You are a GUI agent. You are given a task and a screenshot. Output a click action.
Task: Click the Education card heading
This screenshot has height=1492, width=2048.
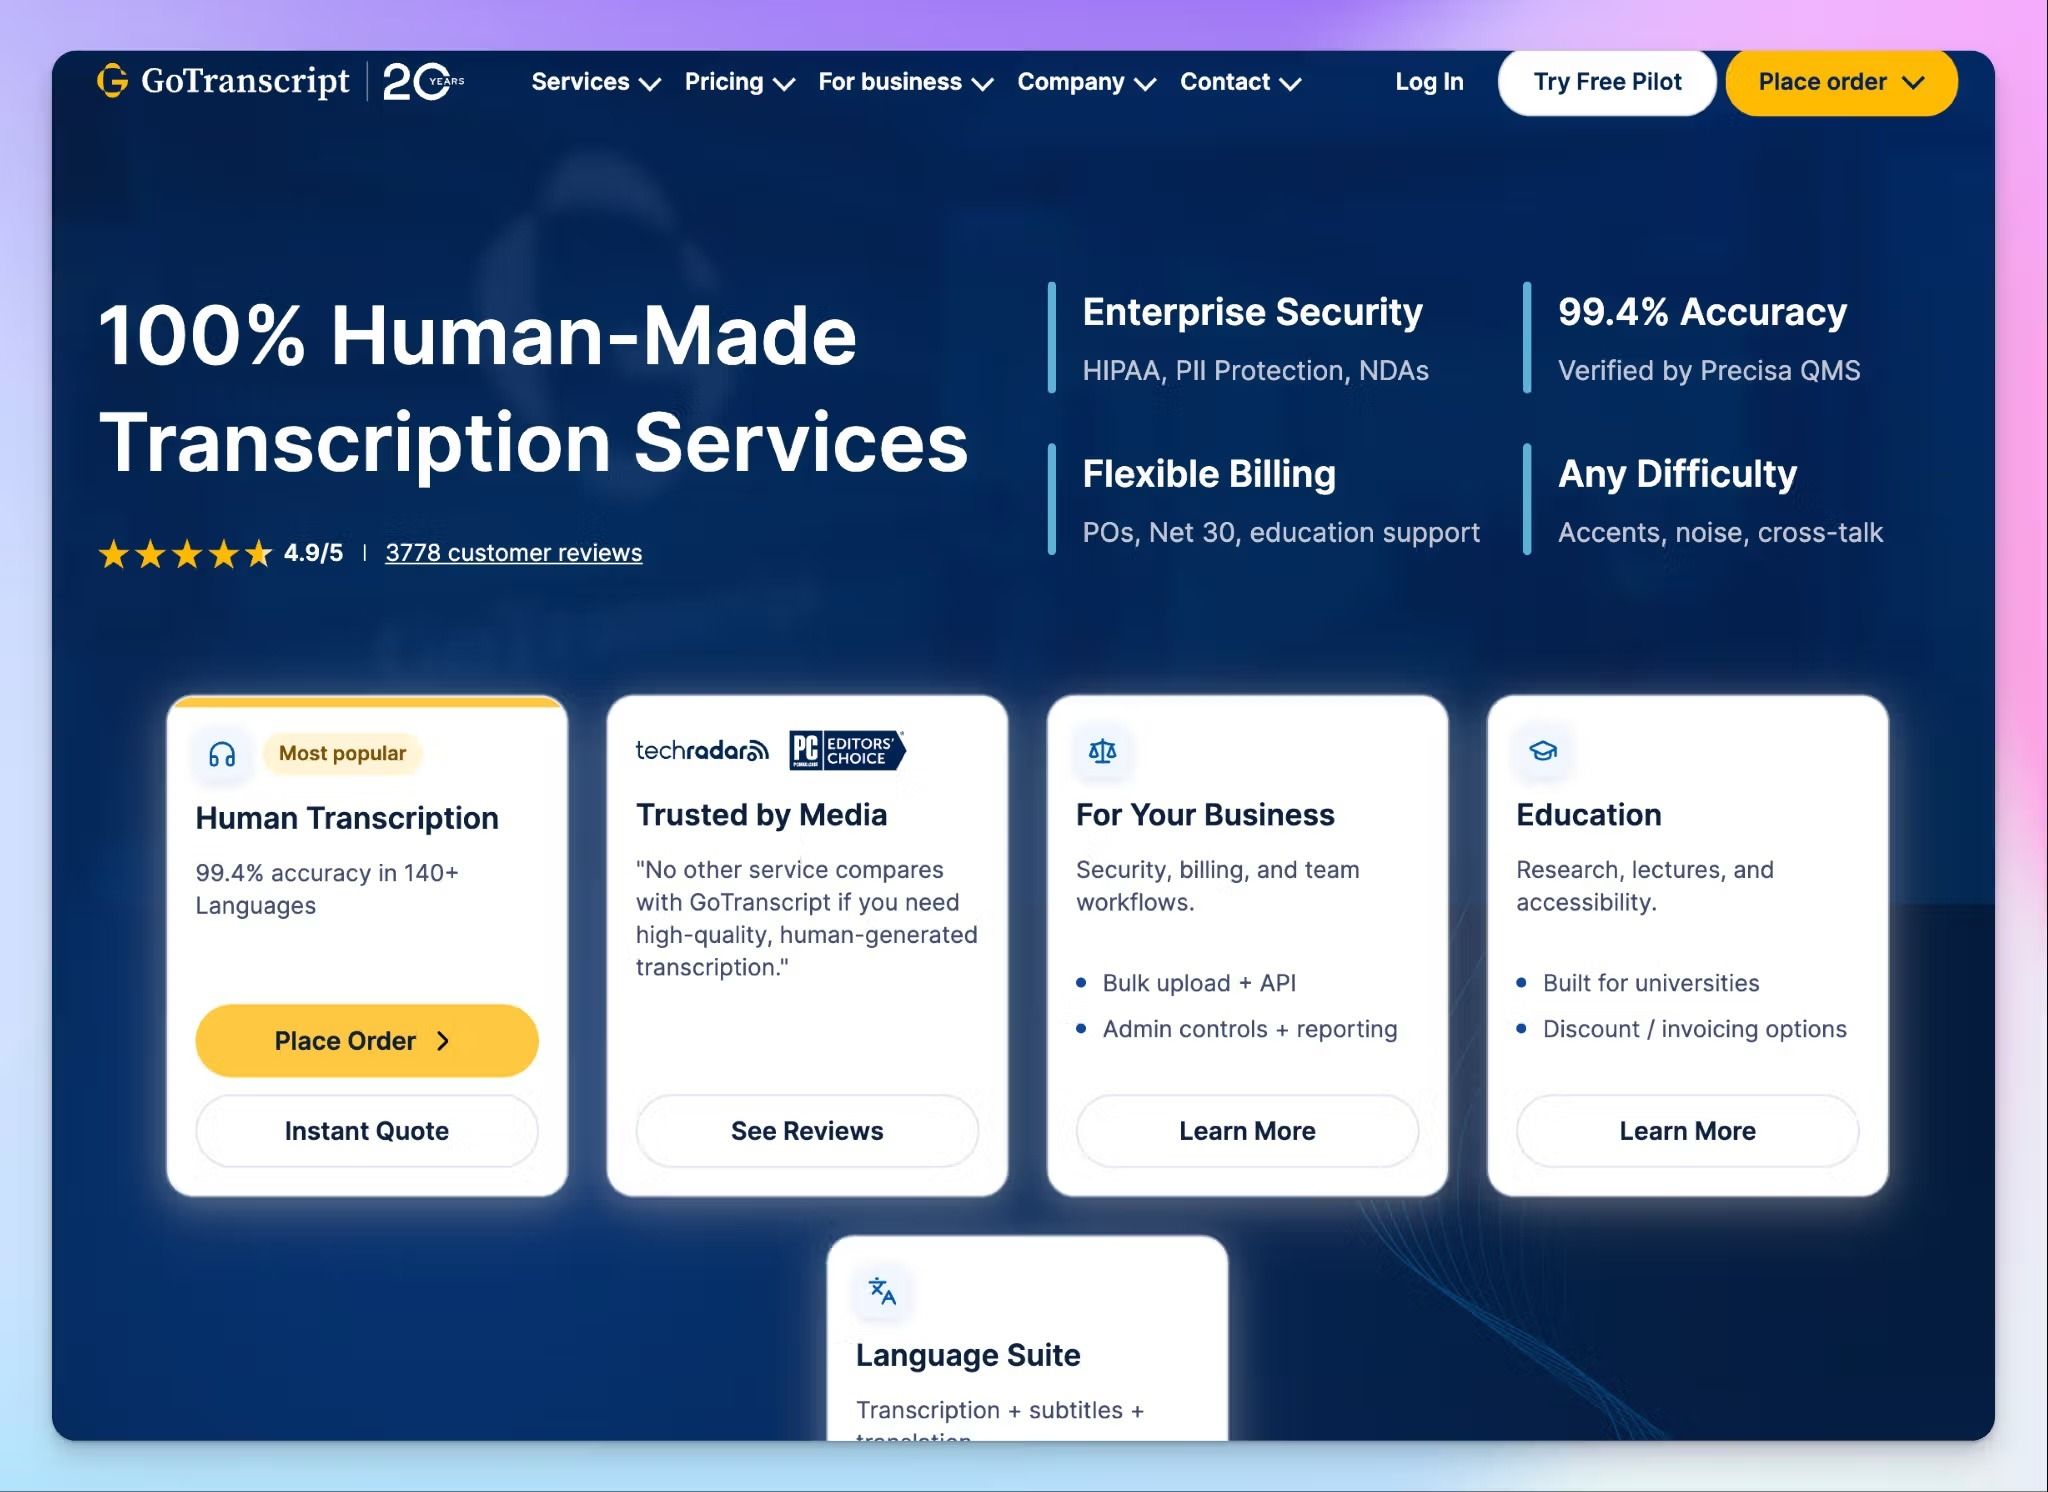pyautogui.click(x=1589, y=815)
